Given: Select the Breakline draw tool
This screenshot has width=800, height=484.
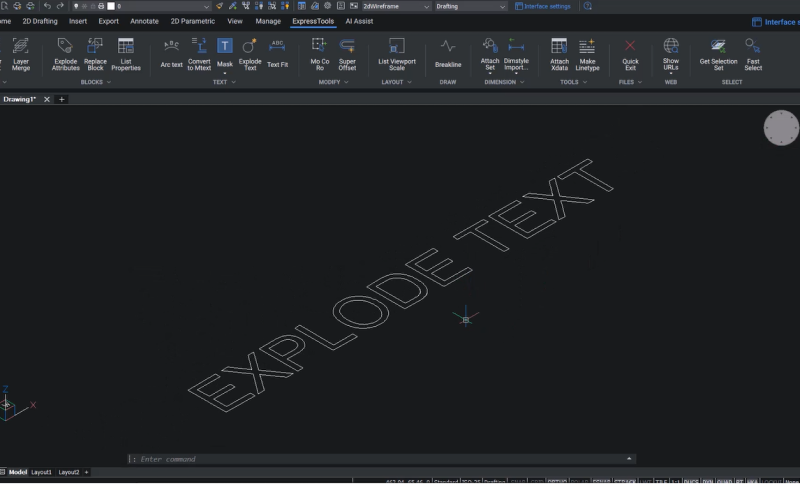Looking at the screenshot, I should coord(448,53).
